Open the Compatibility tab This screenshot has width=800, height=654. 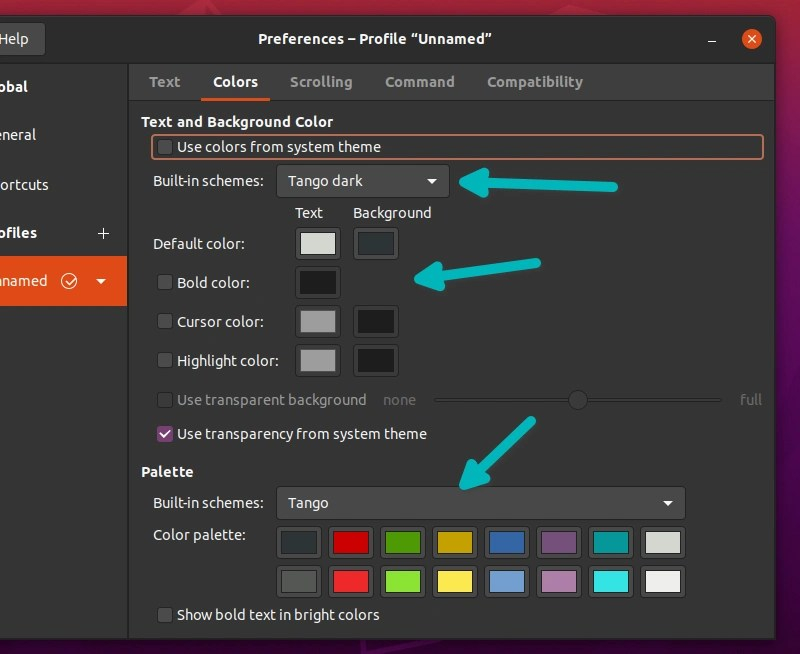click(534, 82)
